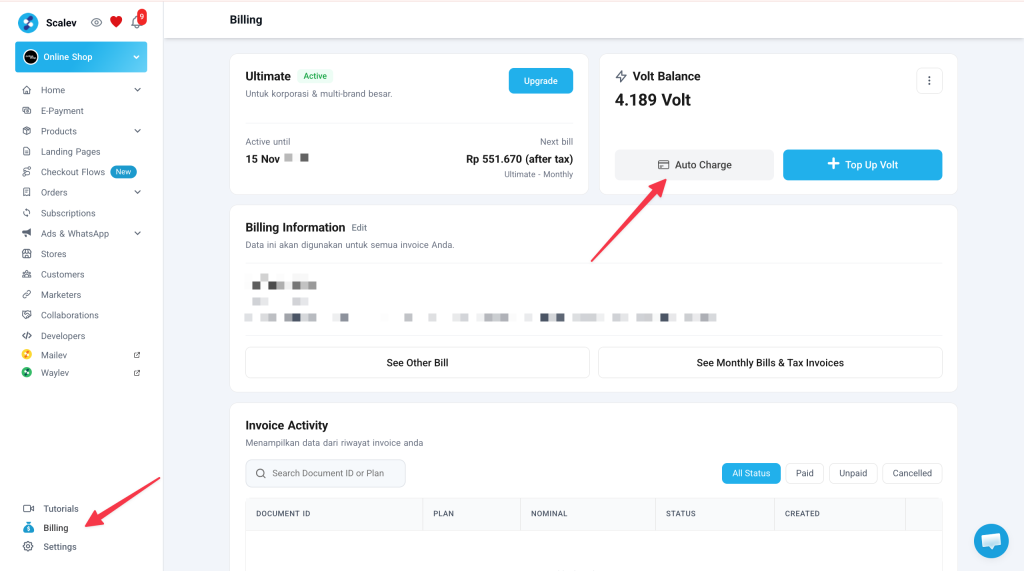Click the E-Payment icon in sidebar
The height and width of the screenshot is (571, 1024).
tap(27, 110)
